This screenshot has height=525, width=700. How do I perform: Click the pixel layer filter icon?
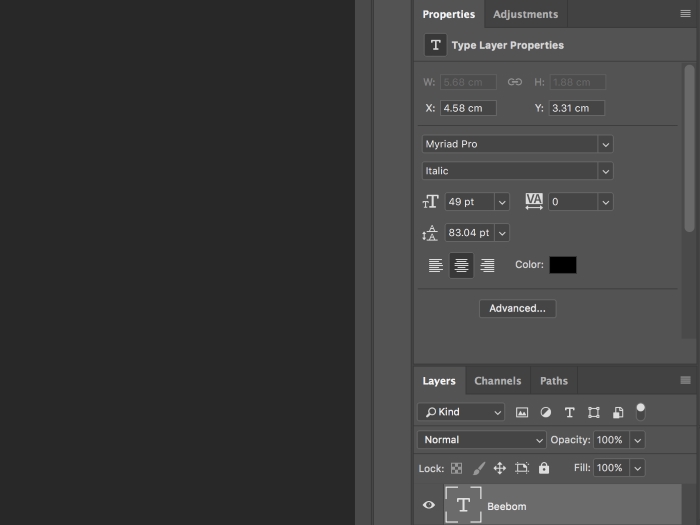click(522, 412)
